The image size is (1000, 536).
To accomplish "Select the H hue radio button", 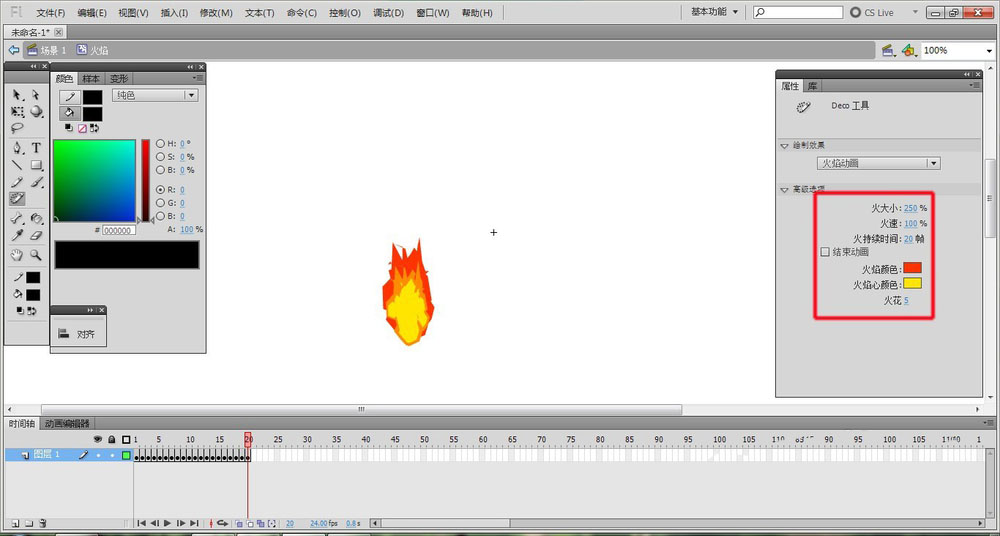I will (x=160, y=144).
